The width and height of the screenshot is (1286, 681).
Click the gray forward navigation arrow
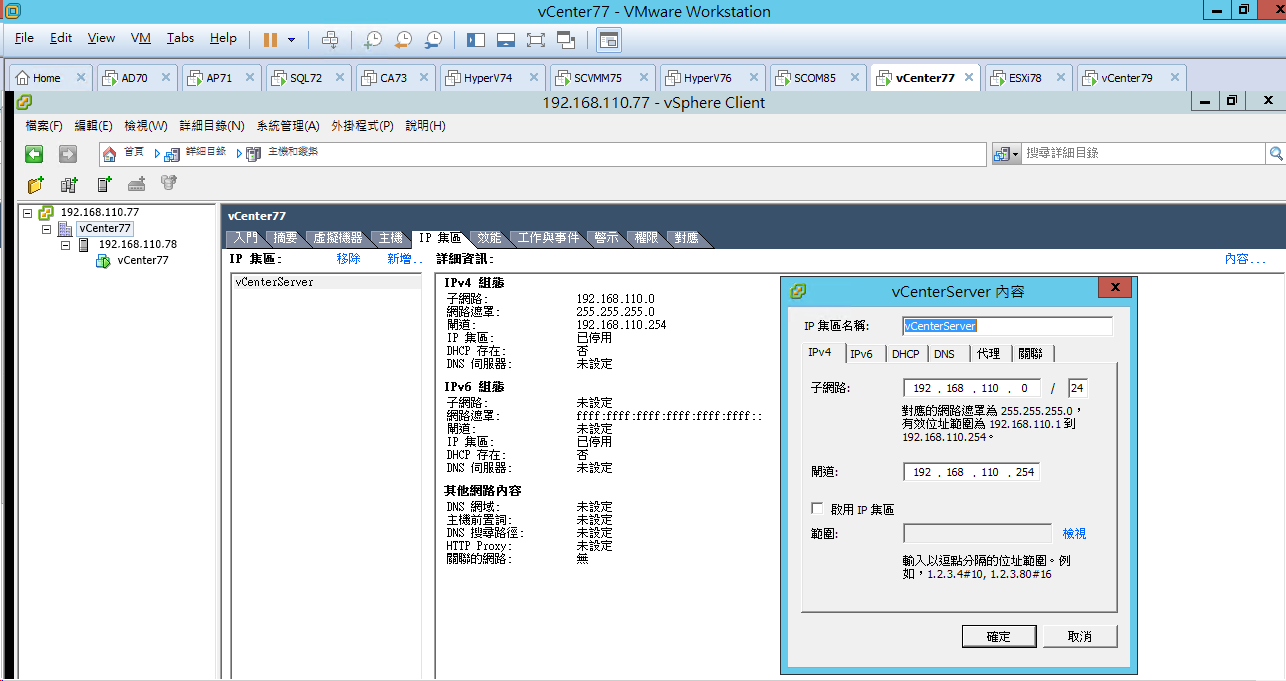[68, 154]
